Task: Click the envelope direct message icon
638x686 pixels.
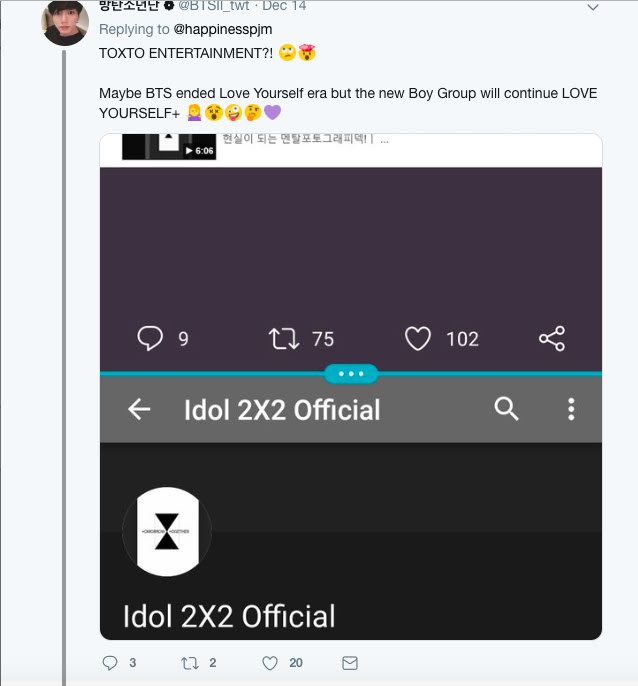Action: click(x=350, y=663)
